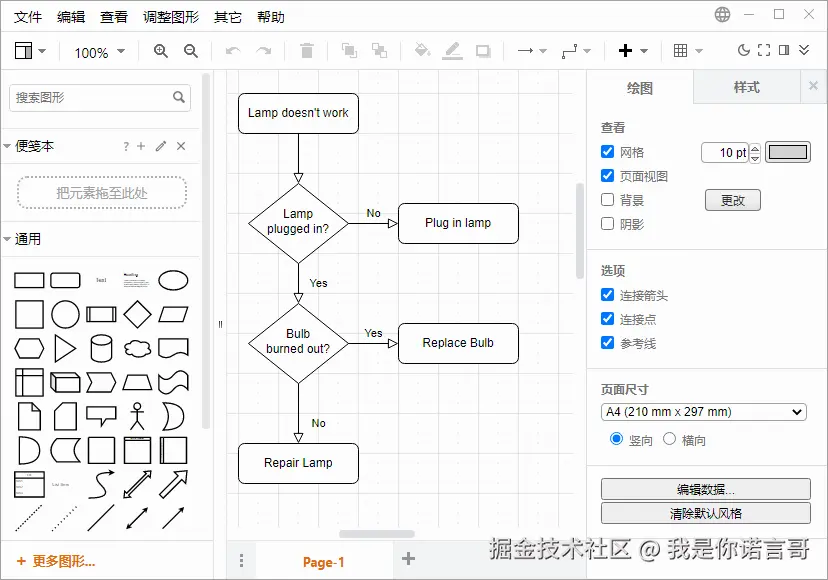Toggle the 网格 grid checkbox
828x580 pixels.
click(x=607, y=152)
